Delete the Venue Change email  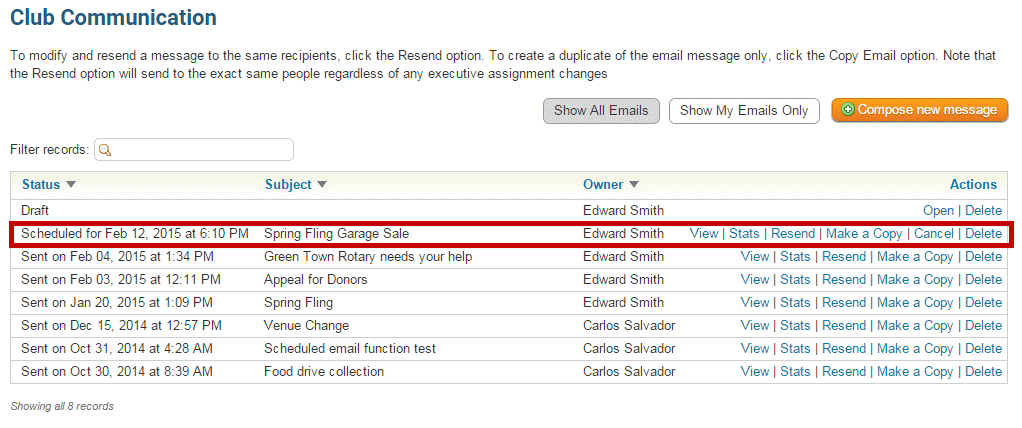coord(983,326)
